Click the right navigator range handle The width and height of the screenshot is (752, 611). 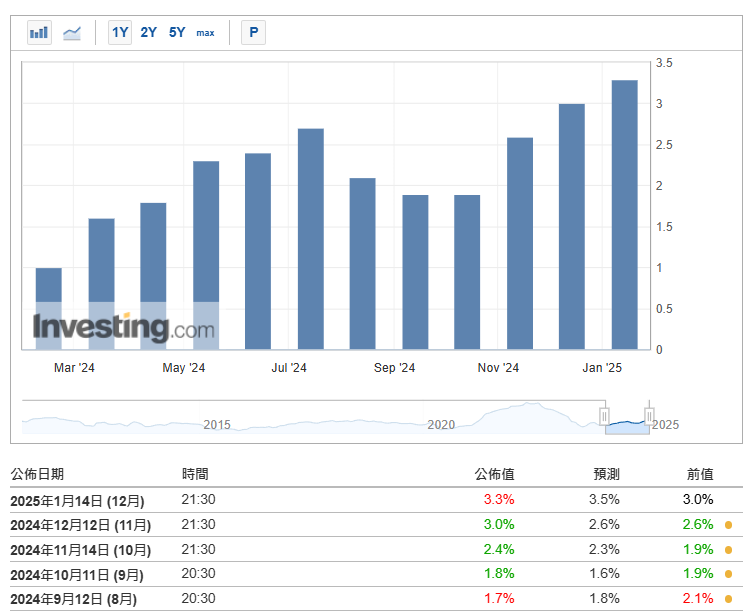click(x=649, y=415)
